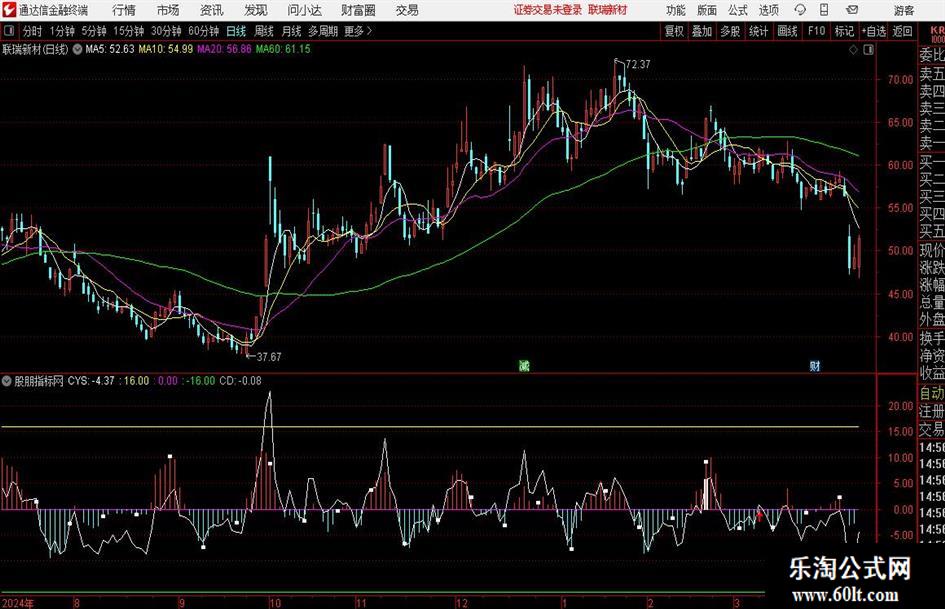Viewport: 945px width, 609px height.
Task: Open the 交易 menu
Action: [x=407, y=10]
